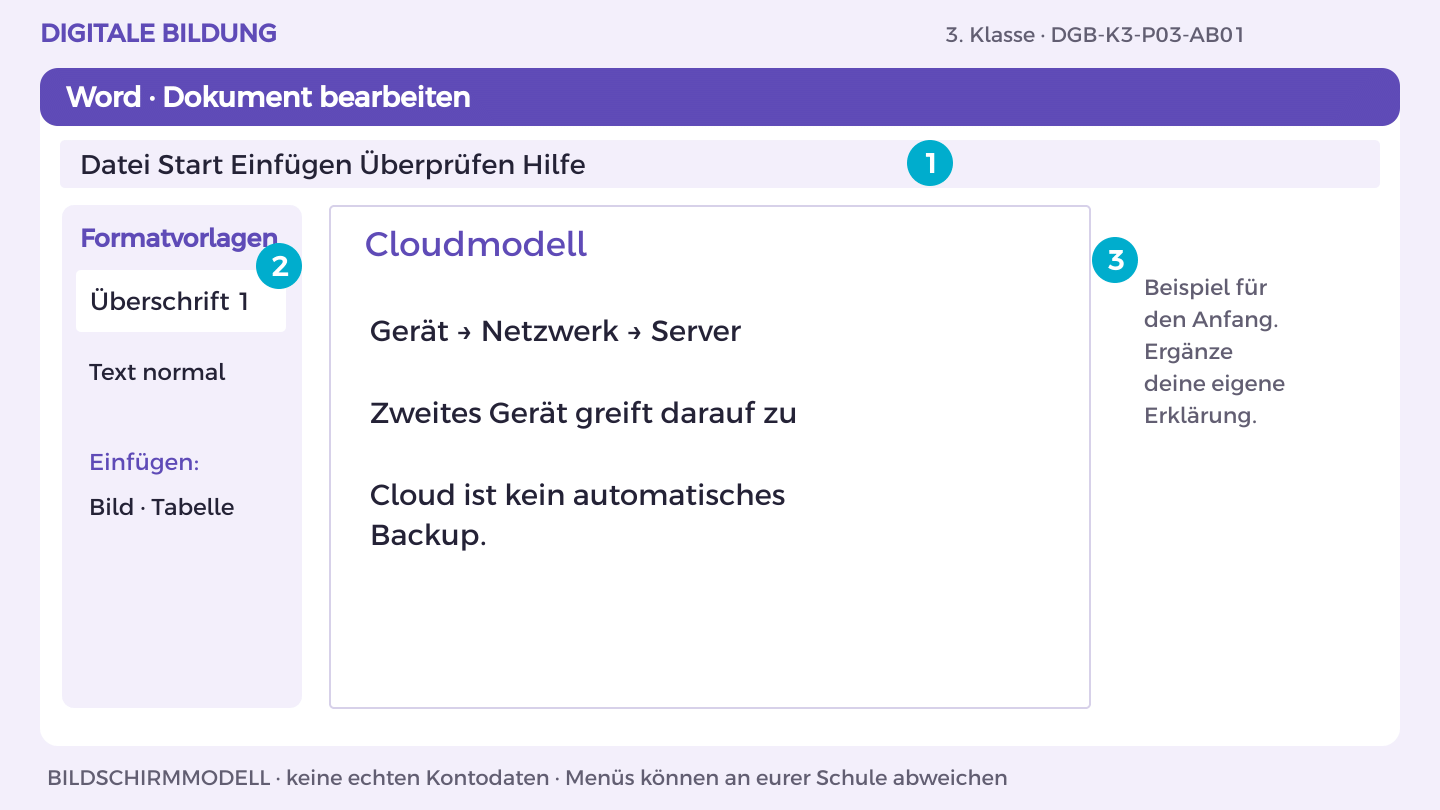Open the Einfügen ribbon tab

point(292,164)
